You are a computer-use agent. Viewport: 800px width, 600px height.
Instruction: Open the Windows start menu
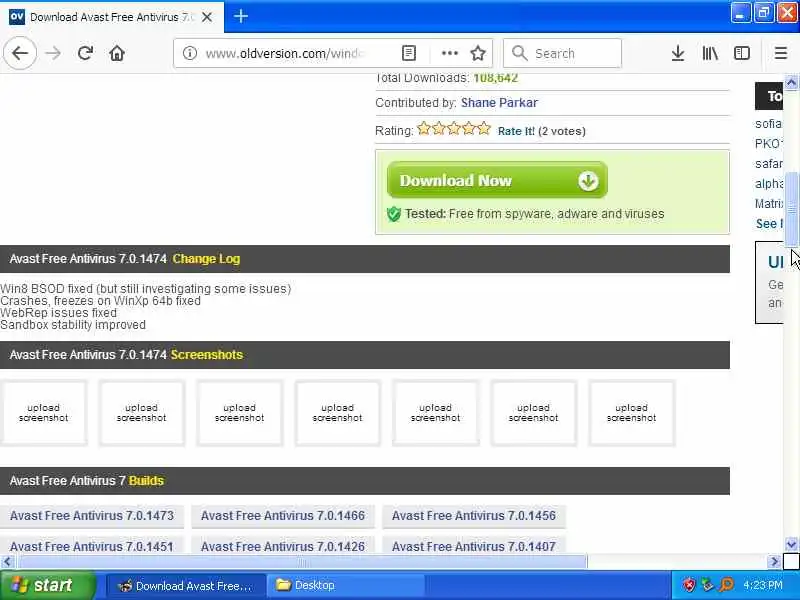[47, 585]
